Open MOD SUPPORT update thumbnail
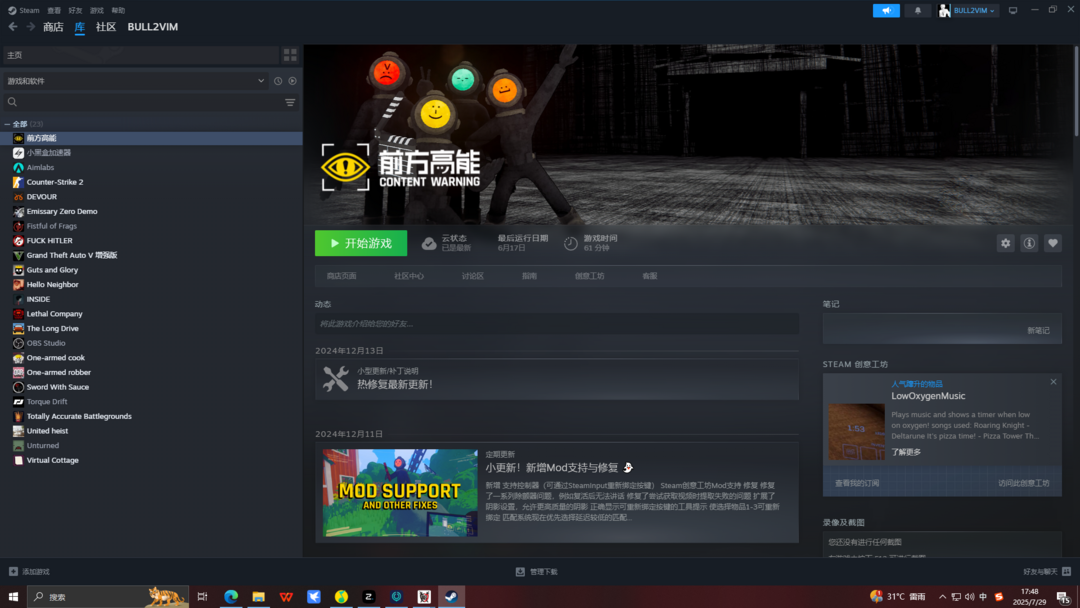Image resolution: width=1080 pixels, height=608 pixels. (x=400, y=493)
